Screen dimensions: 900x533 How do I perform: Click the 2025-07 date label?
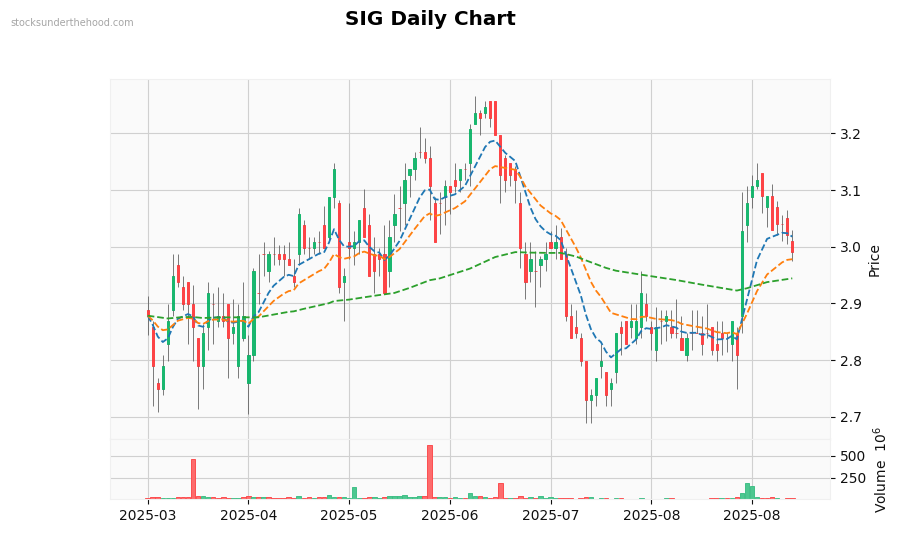point(551,515)
